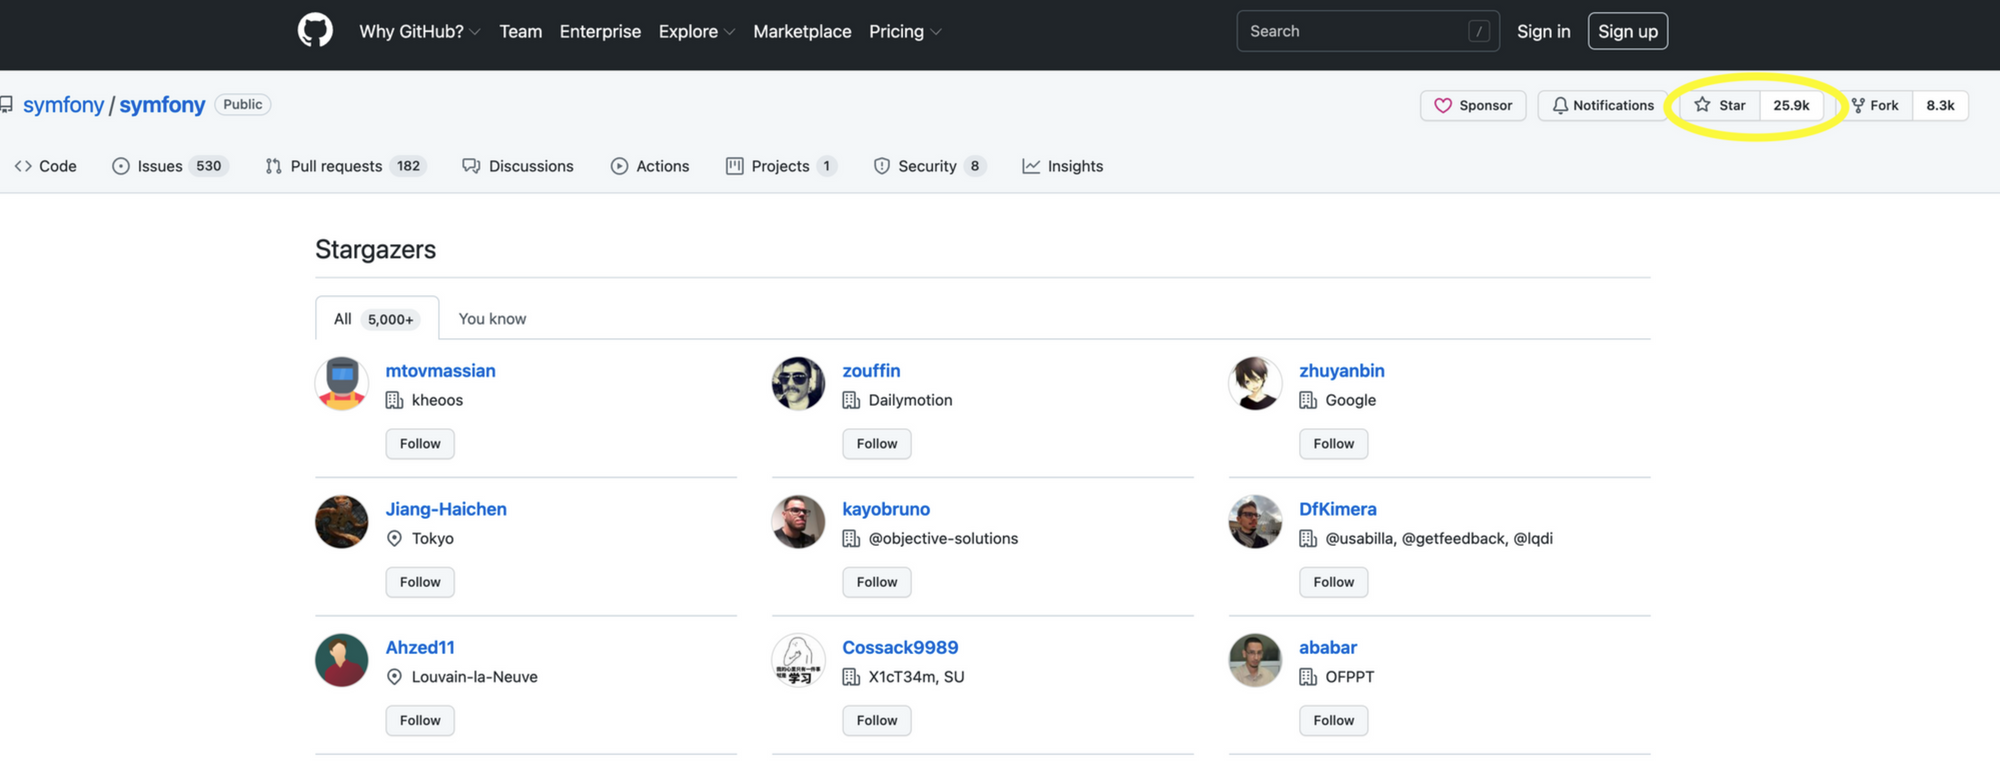2000x766 pixels.
Task: Click the Notifications bell button
Action: (1603, 105)
